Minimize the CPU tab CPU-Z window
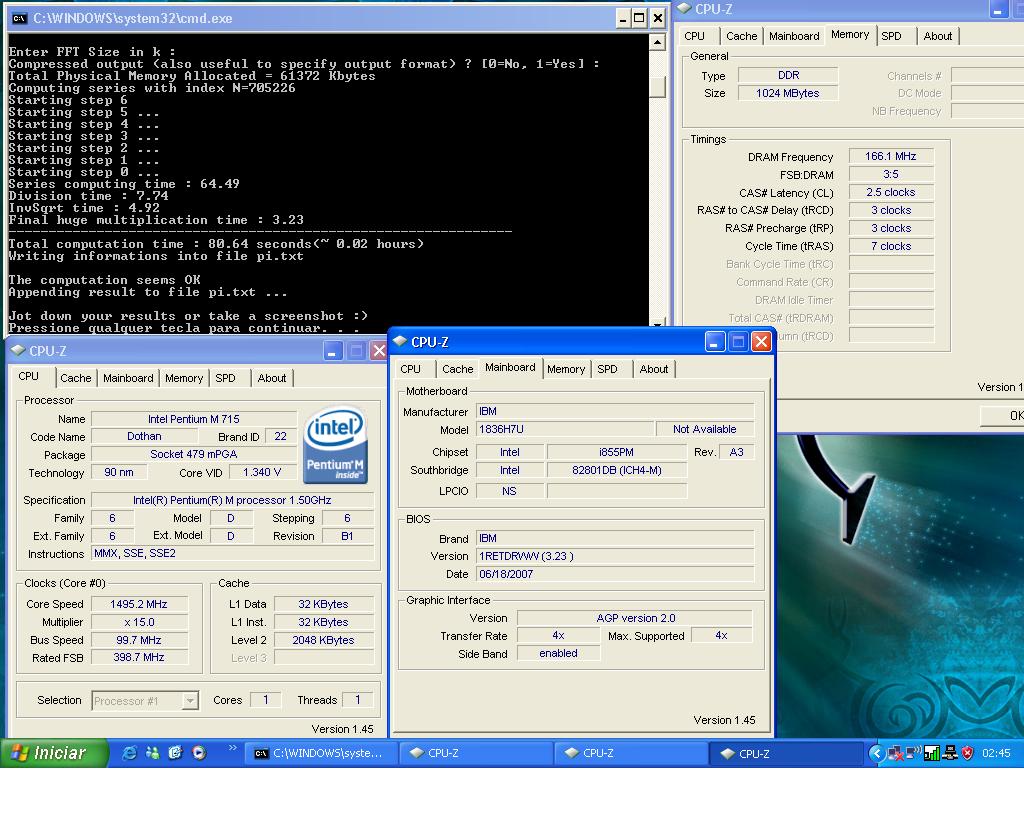 point(332,351)
